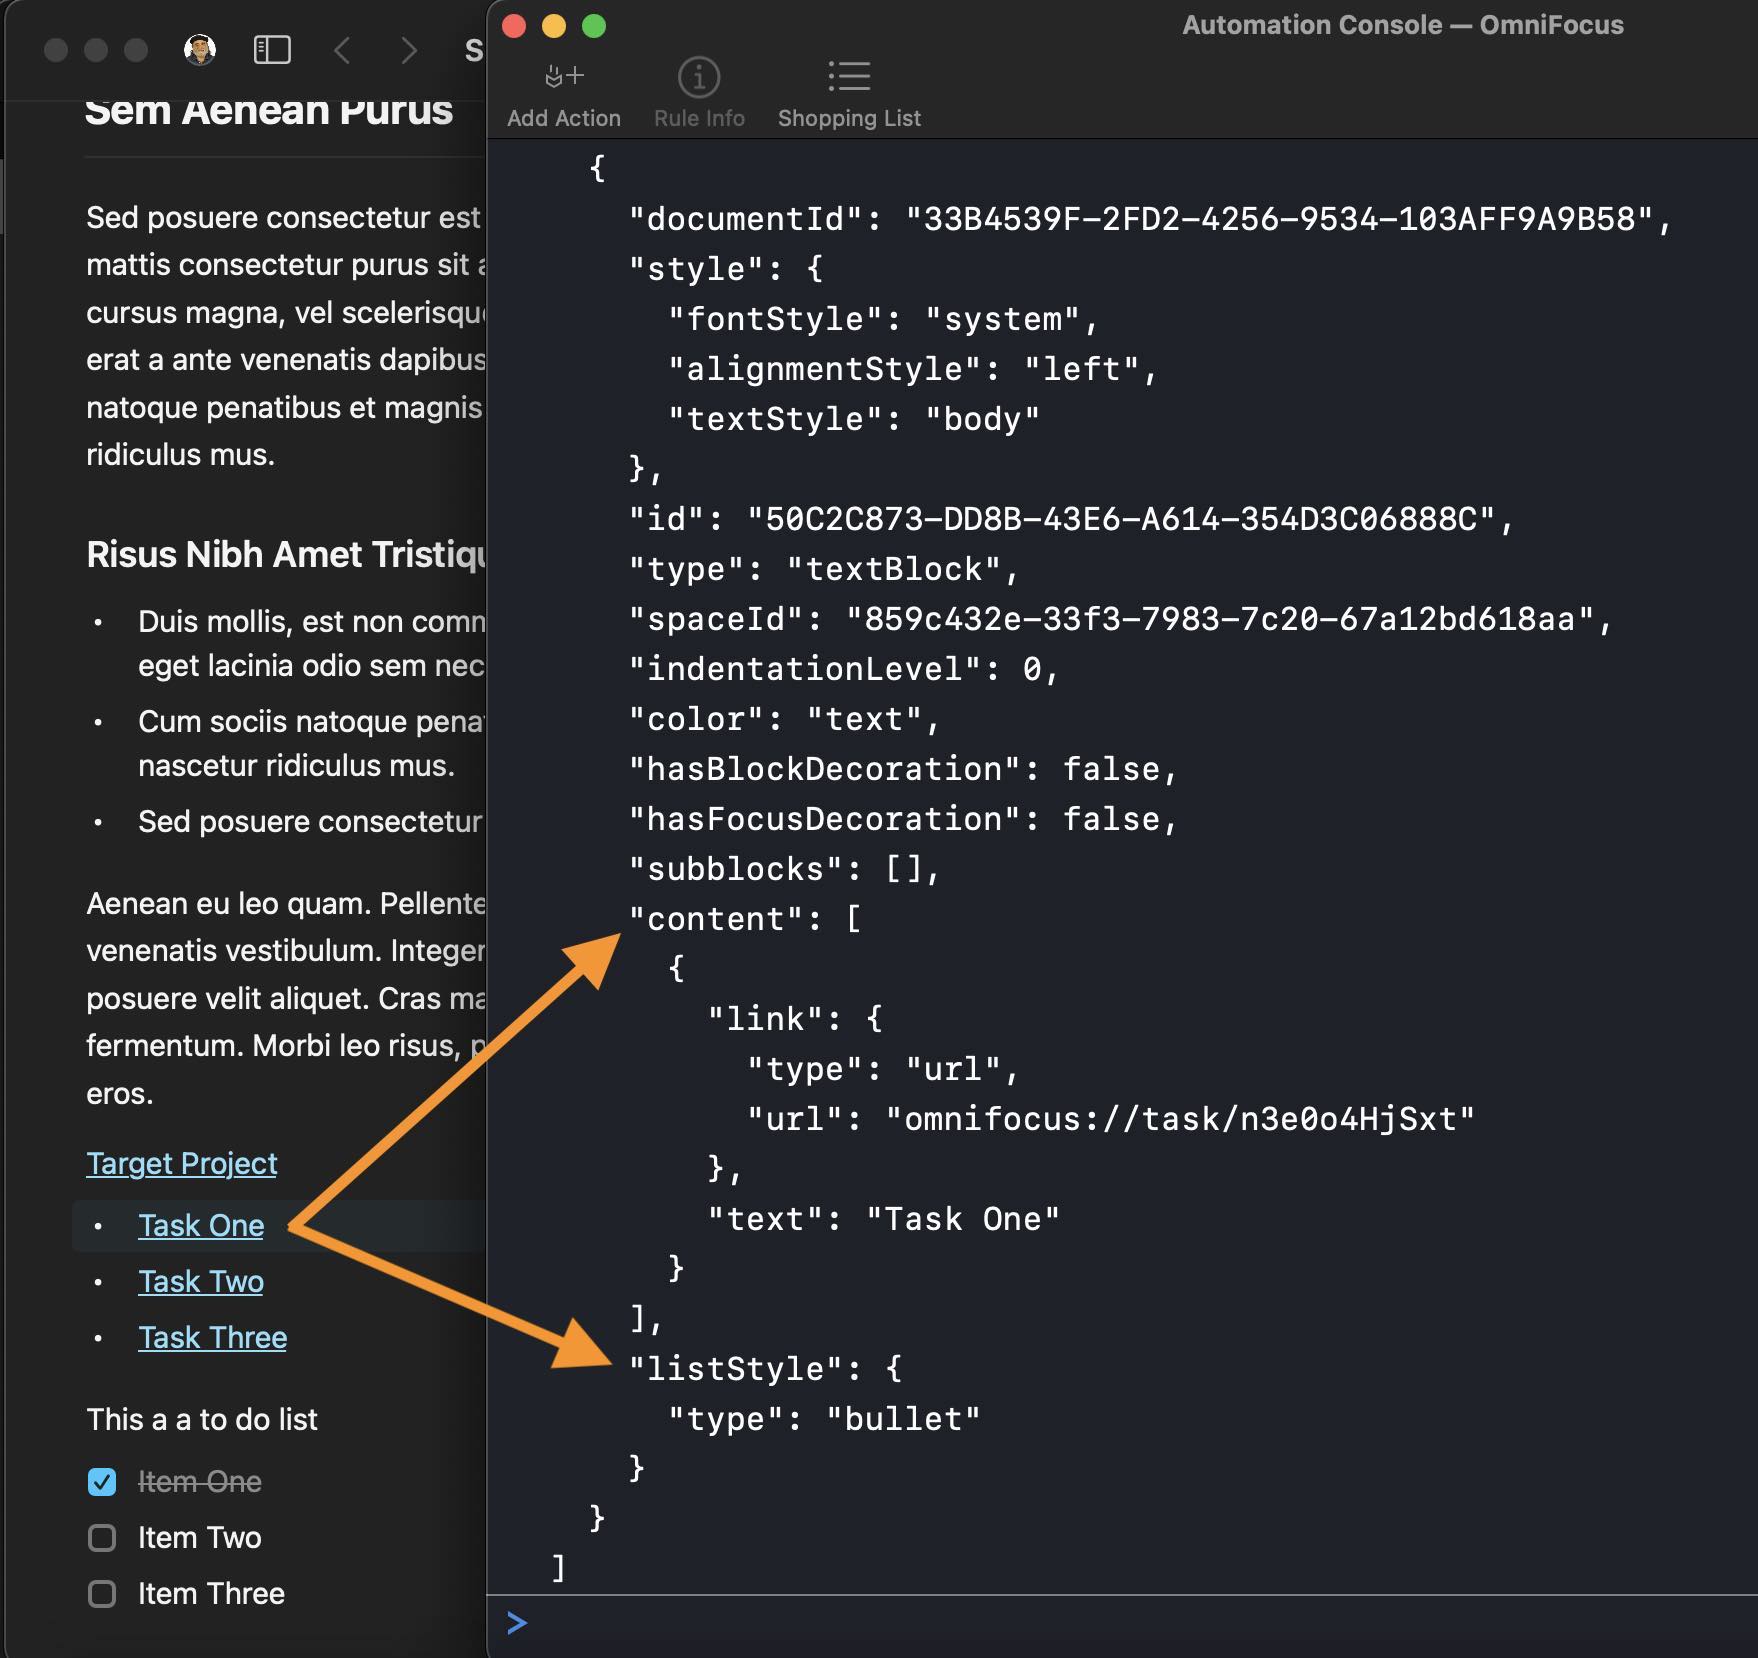Click the Item Three to-do label

(x=211, y=1593)
